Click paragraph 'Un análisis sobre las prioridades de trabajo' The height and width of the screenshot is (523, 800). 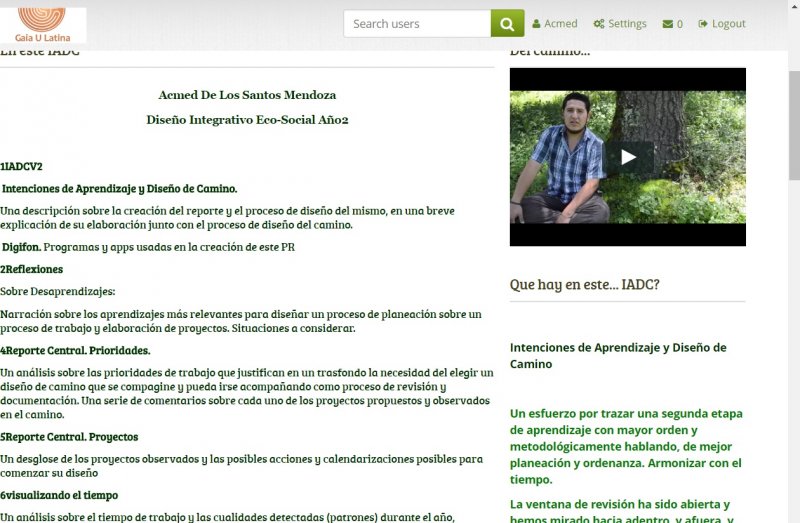pos(247,393)
